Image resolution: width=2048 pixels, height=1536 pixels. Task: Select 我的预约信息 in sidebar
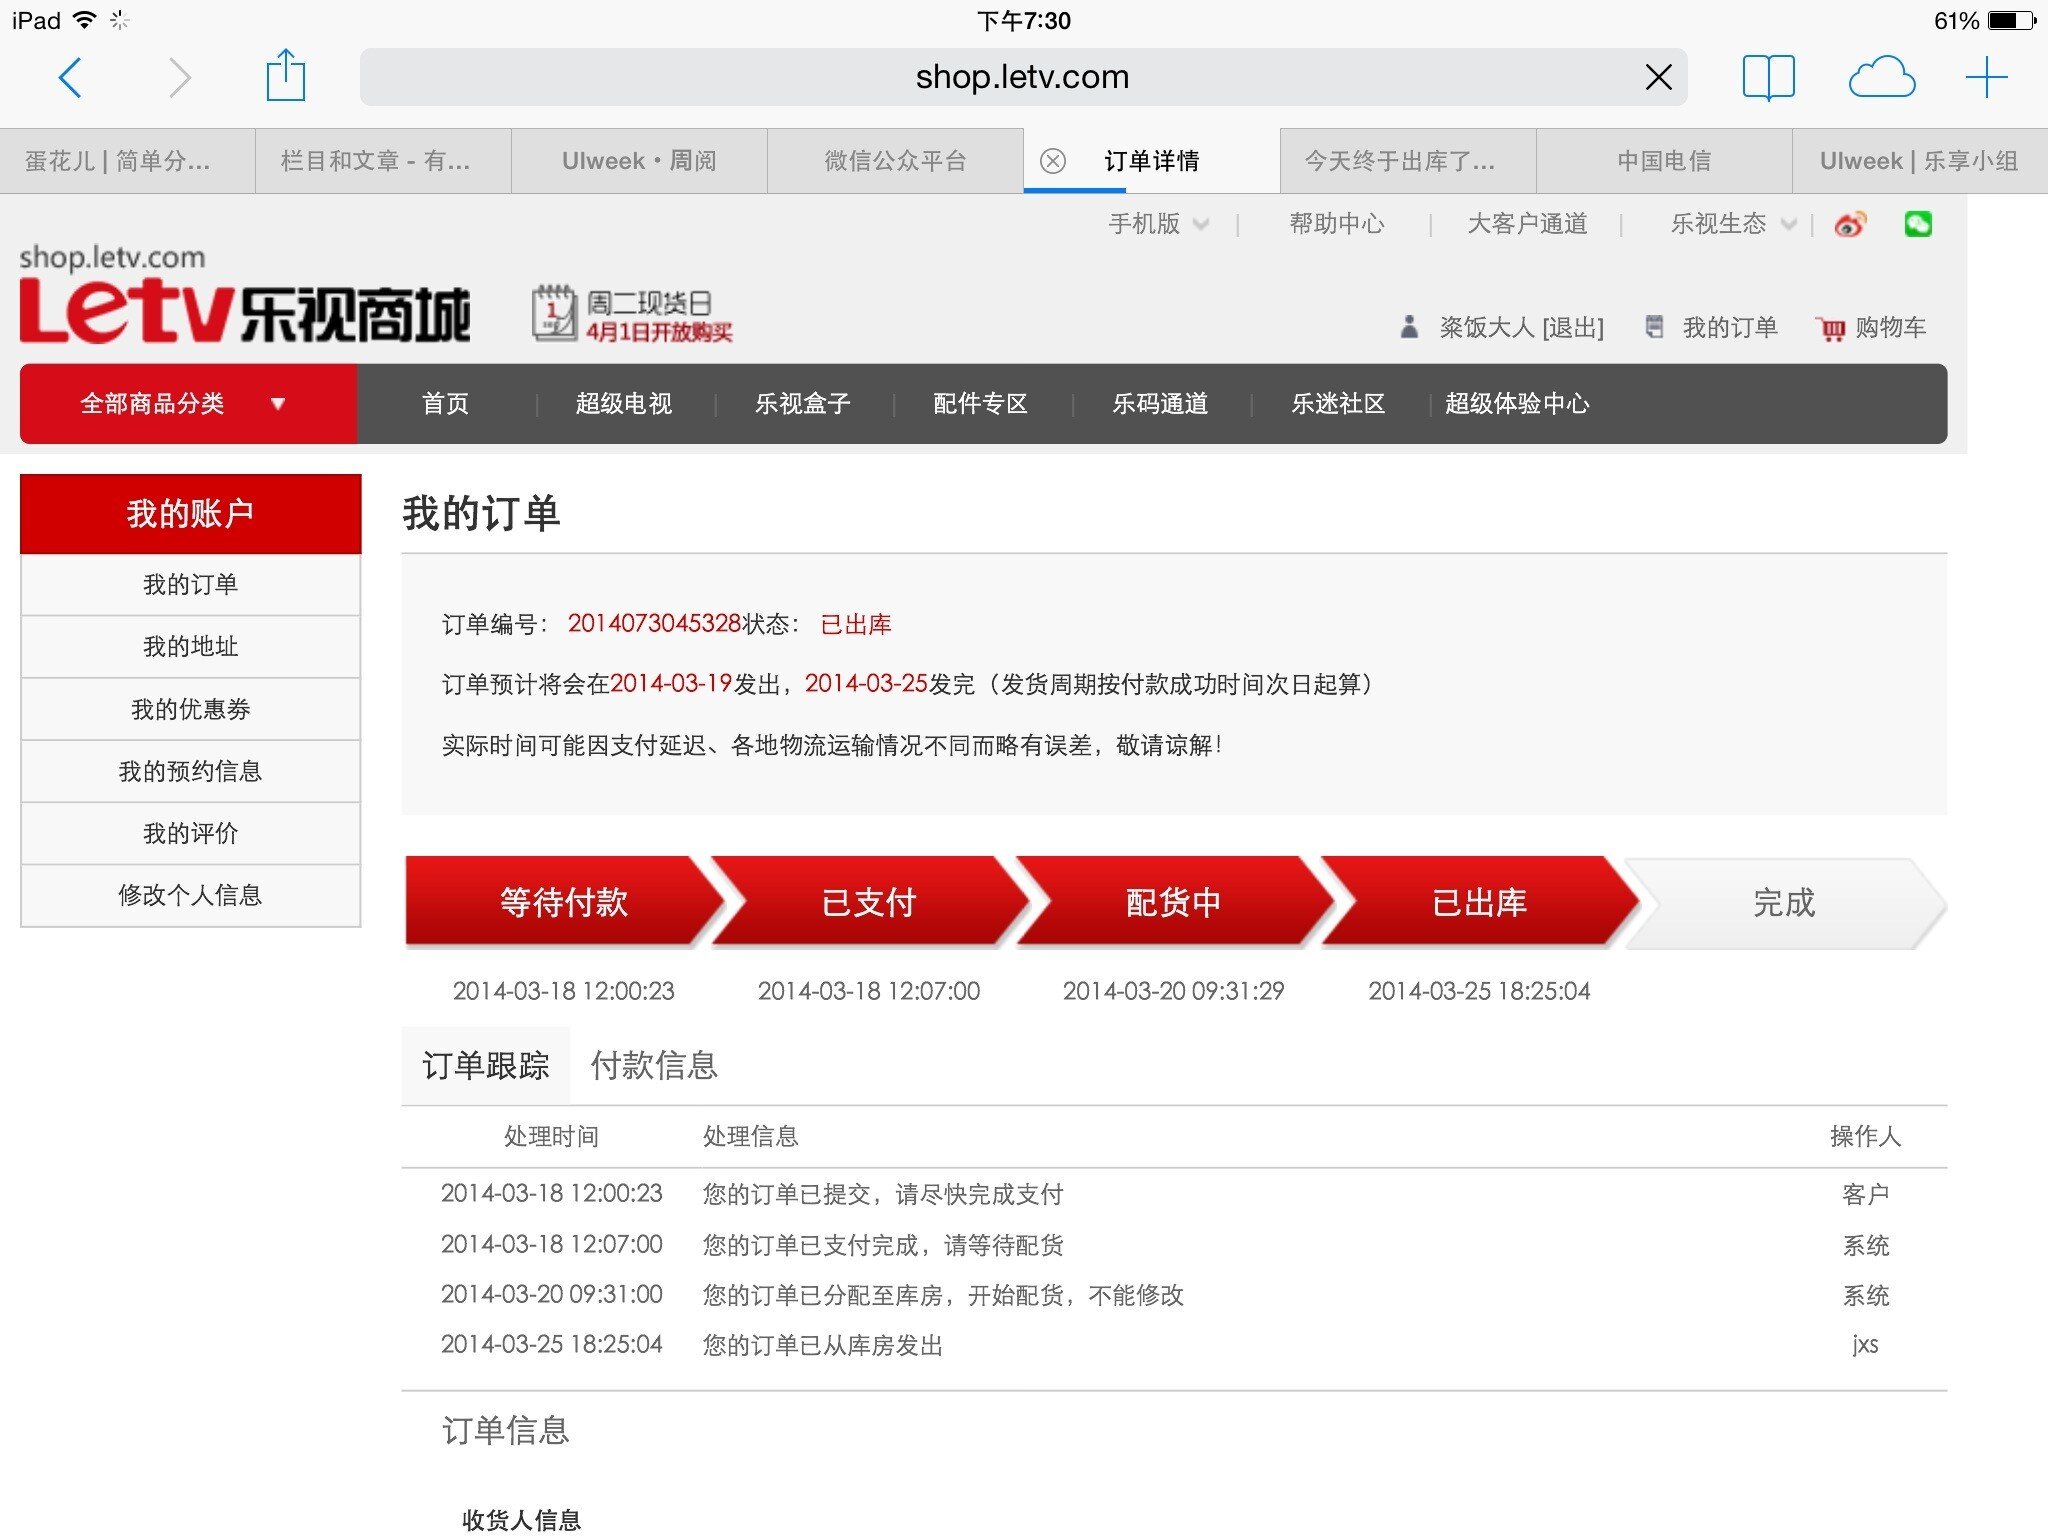pos(190,771)
